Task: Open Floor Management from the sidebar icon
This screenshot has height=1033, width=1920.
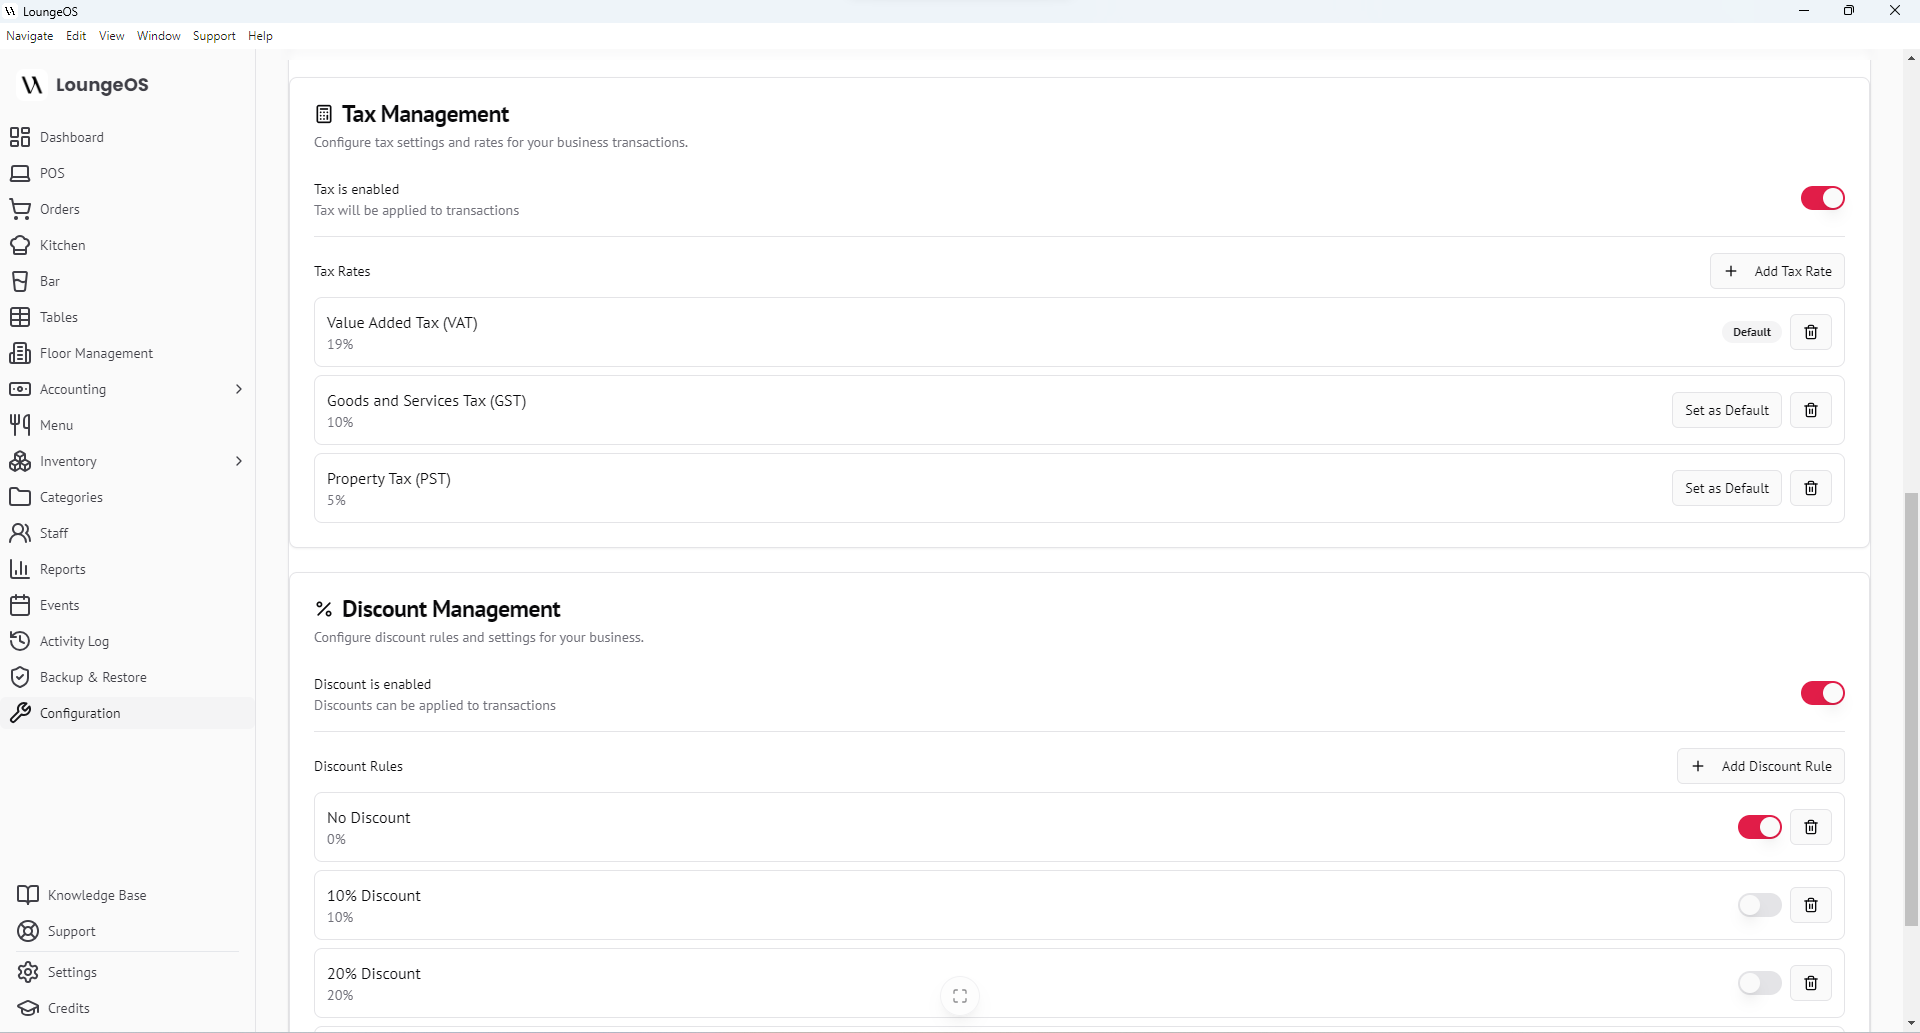Action: (20, 353)
